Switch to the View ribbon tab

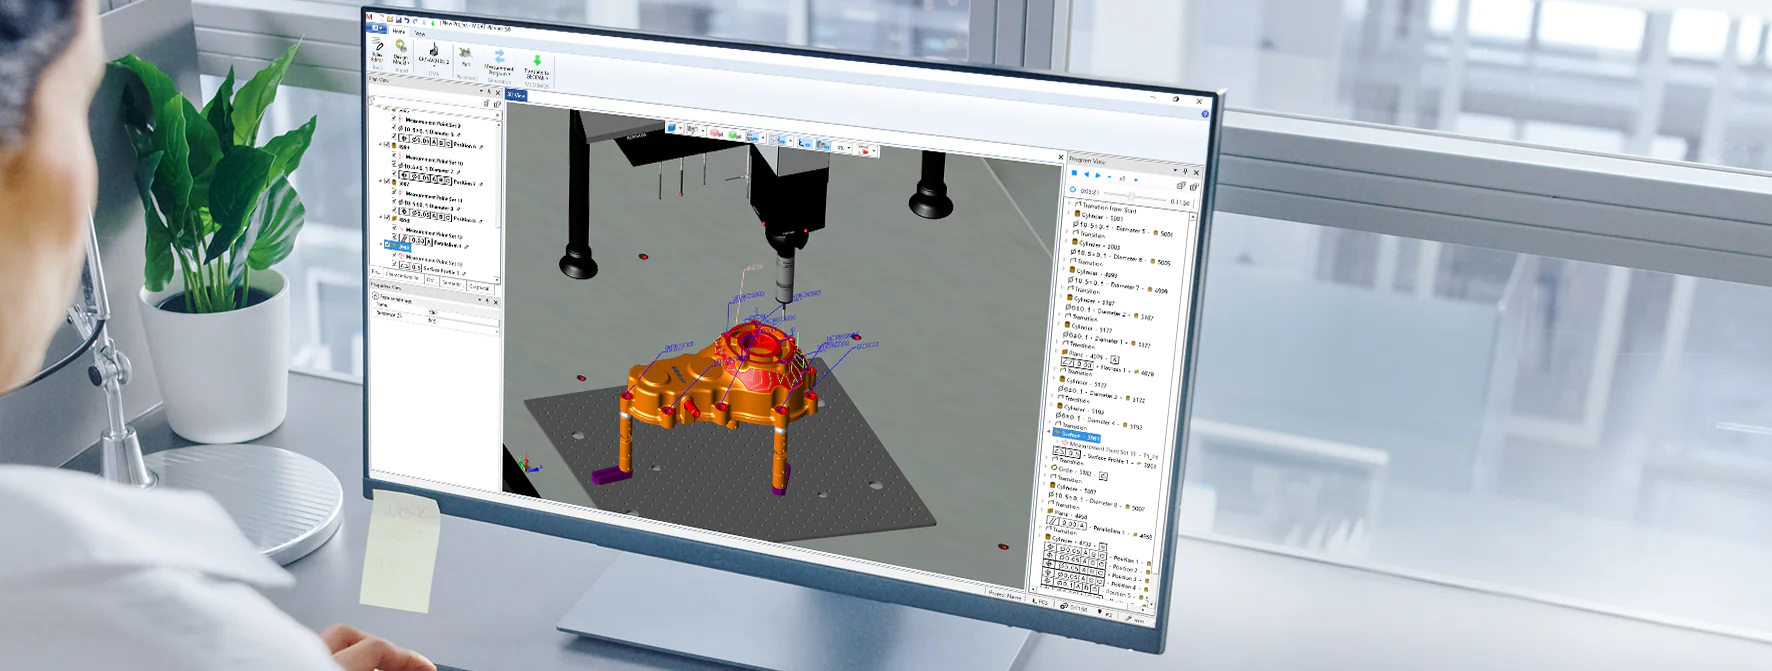(420, 33)
